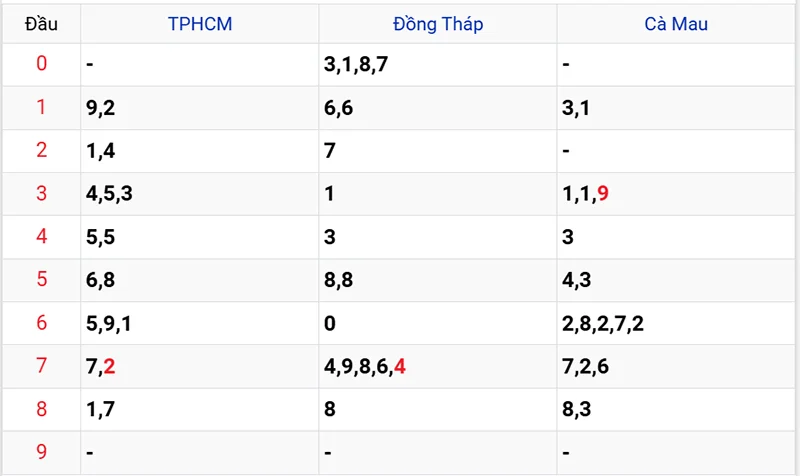This screenshot has width=800, height=476.
Task: Select TPHCM cell showing 5,9,1
Action: [x=110, y=323]
